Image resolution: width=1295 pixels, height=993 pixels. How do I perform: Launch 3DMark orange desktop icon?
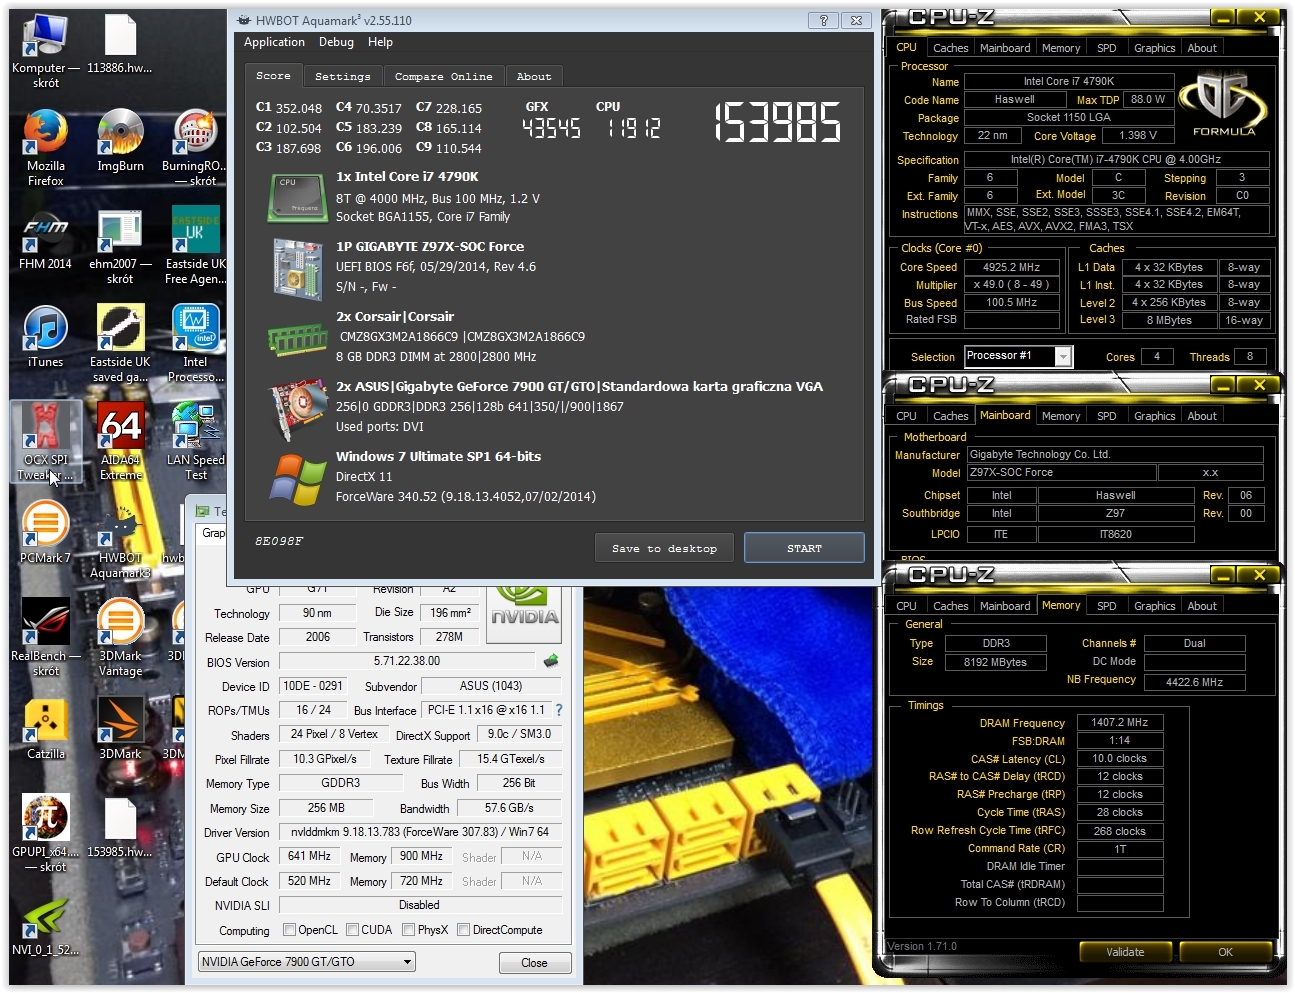point(120,730)
